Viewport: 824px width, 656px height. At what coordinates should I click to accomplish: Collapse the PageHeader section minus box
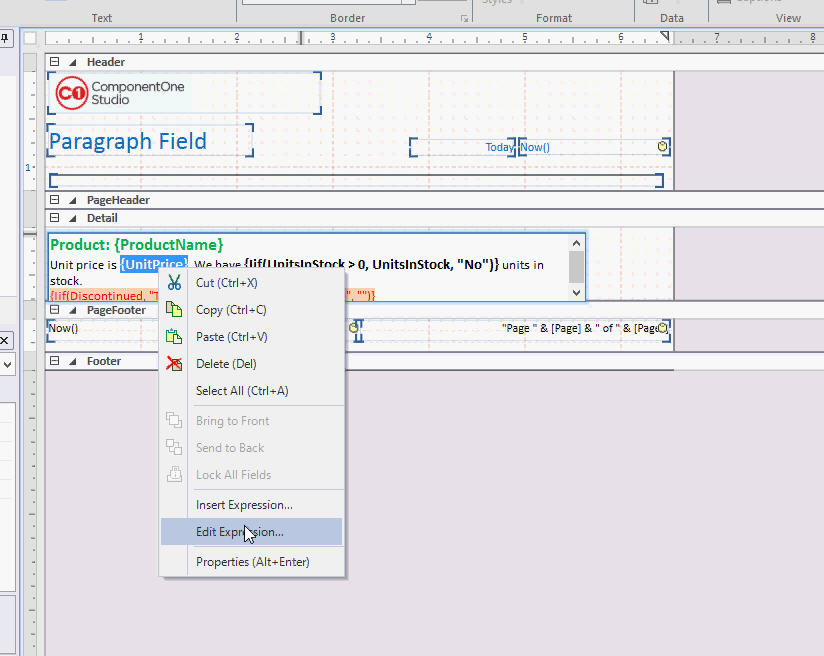(x=55, y=200)
